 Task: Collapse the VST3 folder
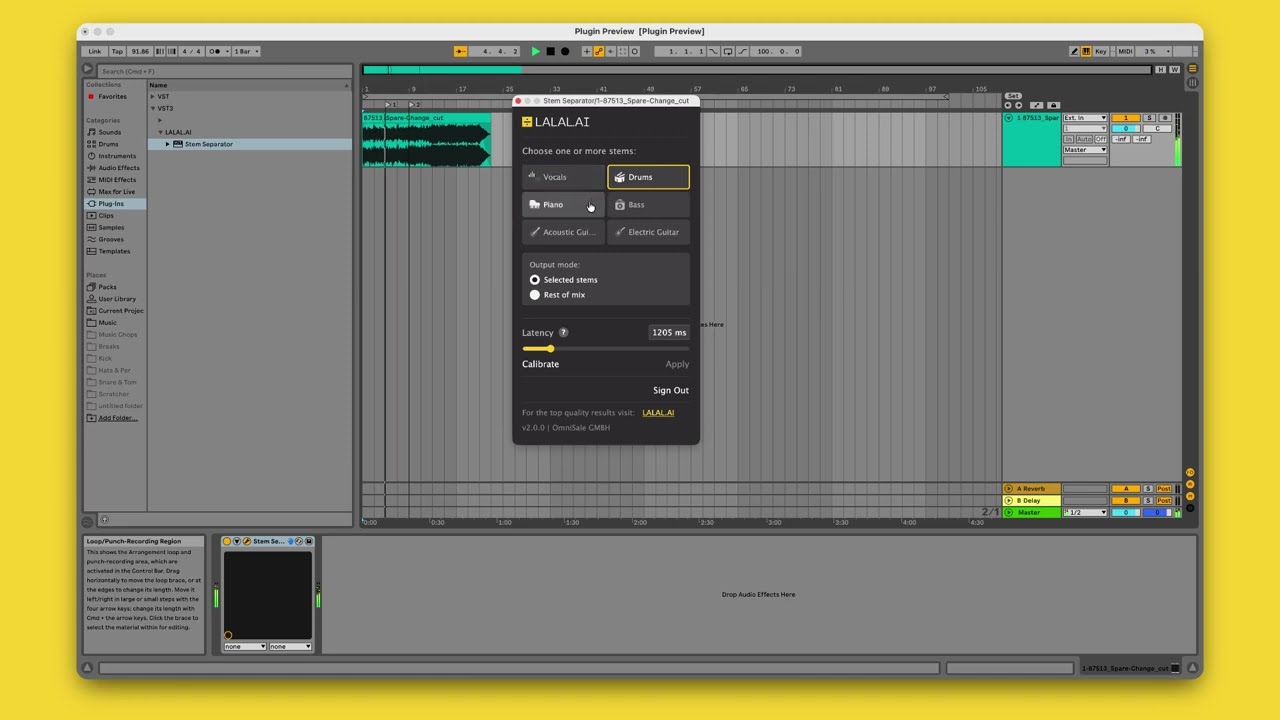pyautogui.click(x=153, y=108)
